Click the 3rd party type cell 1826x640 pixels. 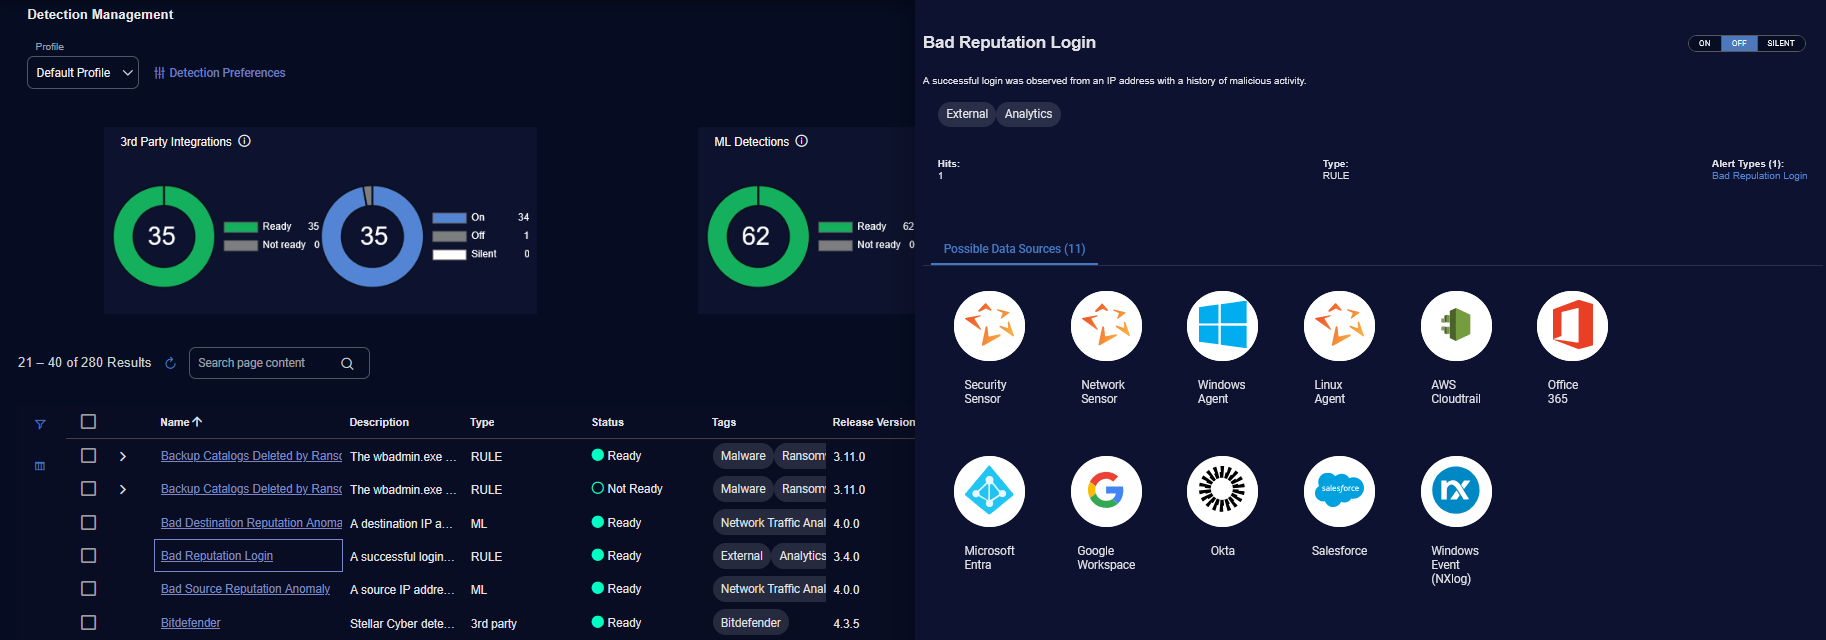[x=494, y=624]
